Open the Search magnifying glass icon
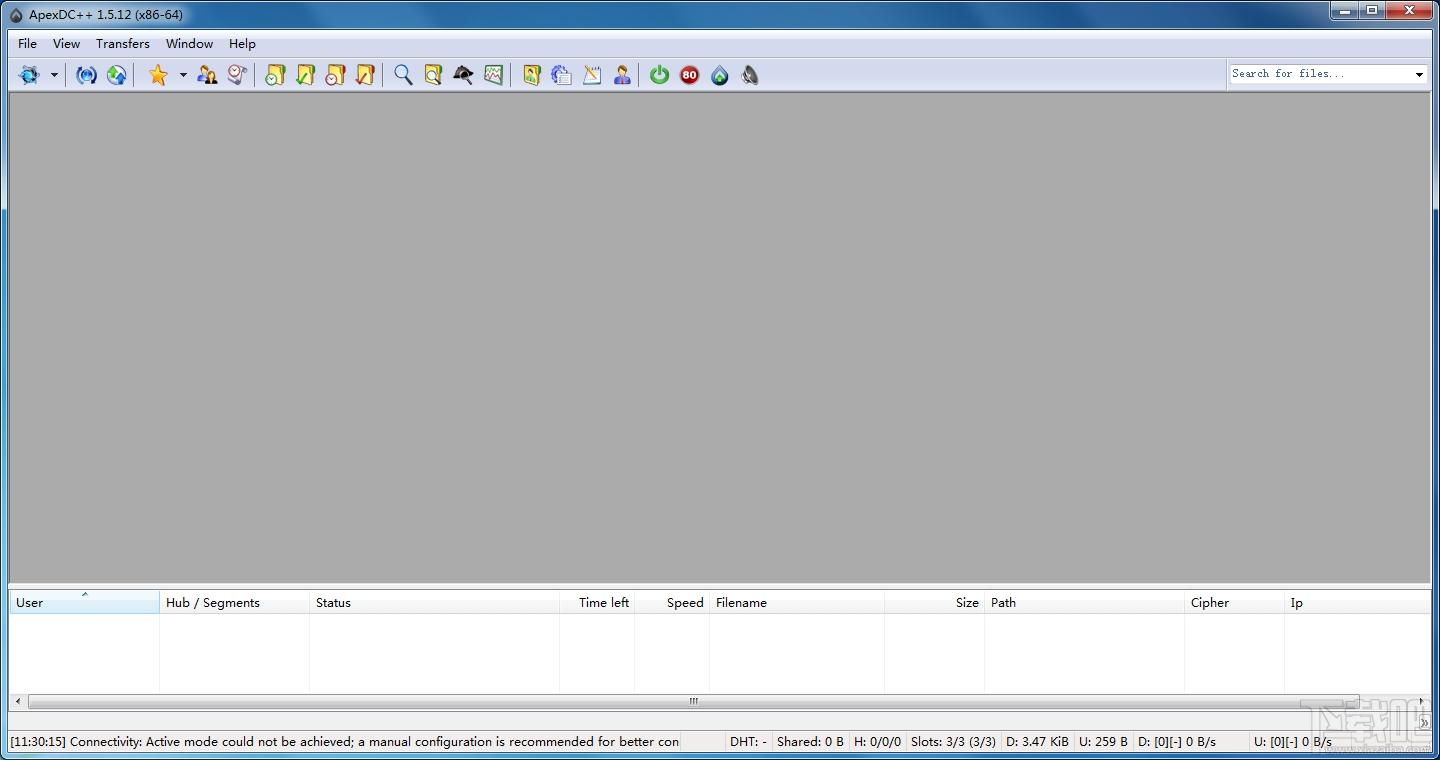The width and height of the screenshot is (1440, 760). tap(403, 75)
